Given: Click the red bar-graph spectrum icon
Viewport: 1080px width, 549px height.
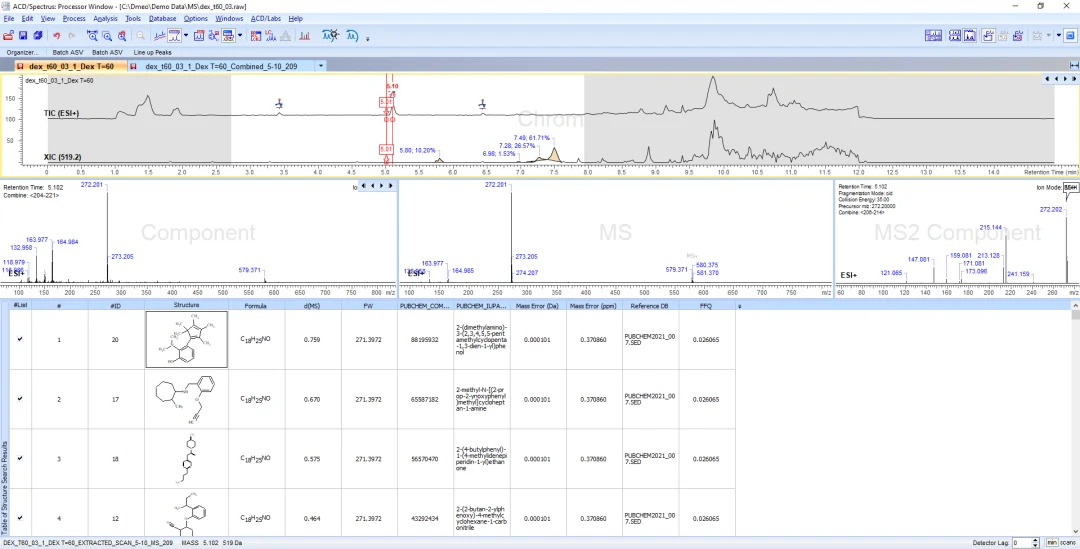Looking at the screenshot, I should pos(304,36).
